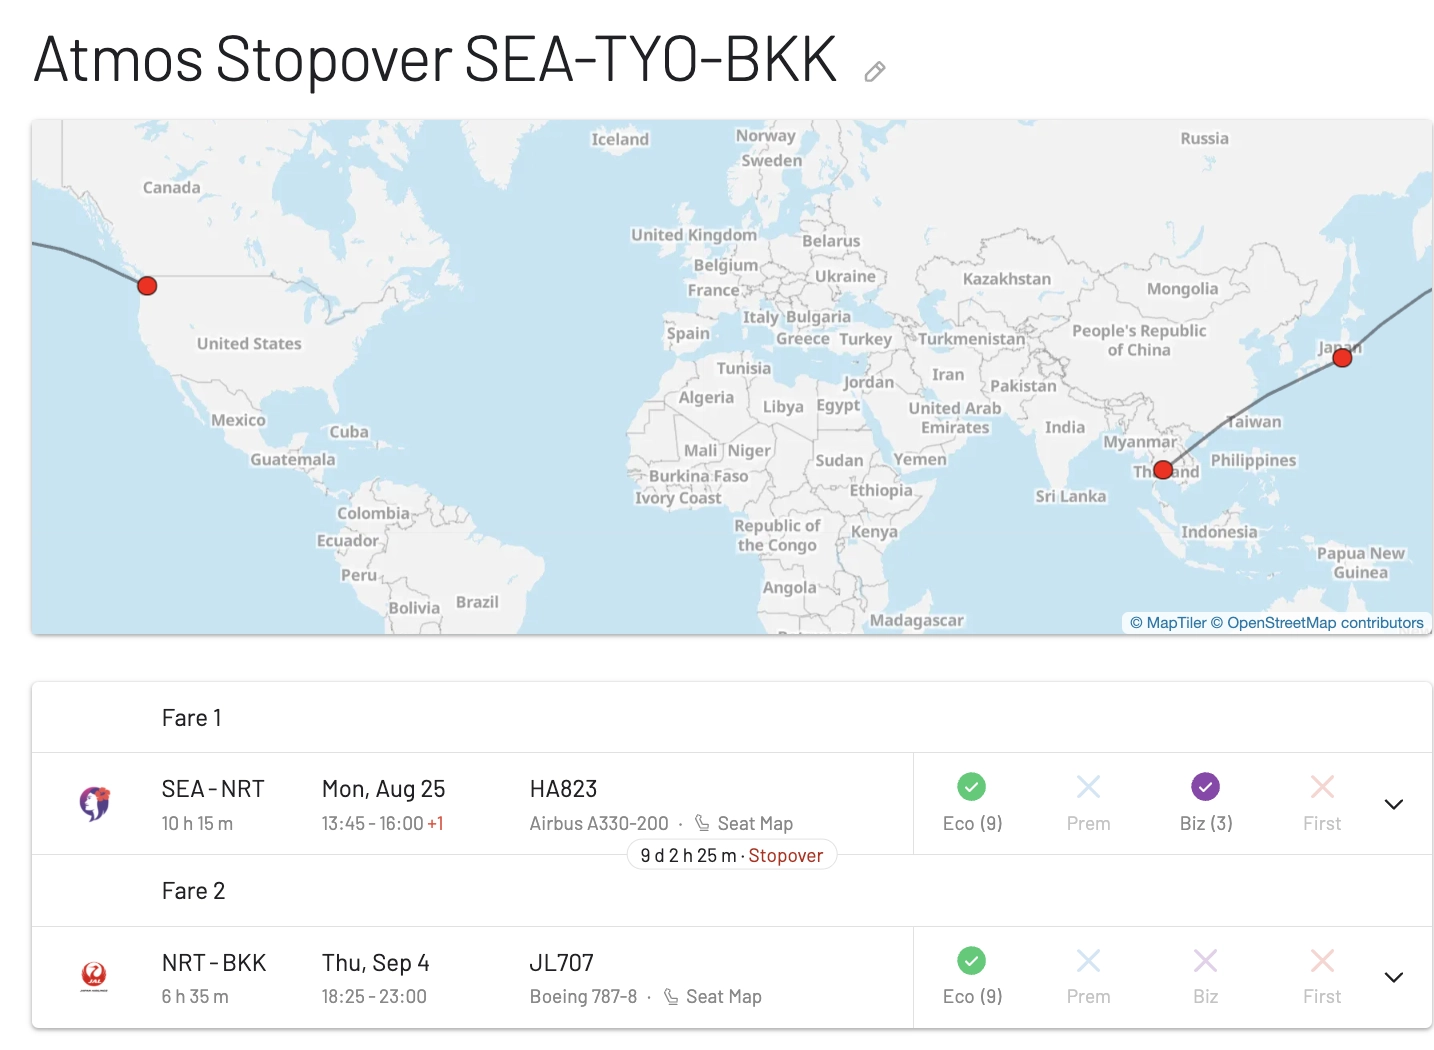The width and height of the screenshot is (1434, 1050).
Task: Click the Hawaiian Airlines logo on SEA-NRT row
Action: (x=95, y=803)
